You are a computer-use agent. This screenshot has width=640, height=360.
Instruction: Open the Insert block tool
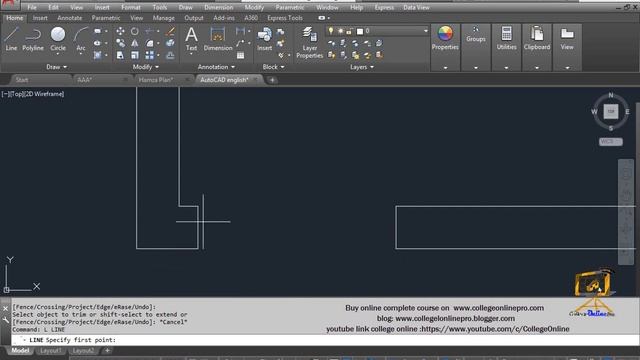[264, 39]
